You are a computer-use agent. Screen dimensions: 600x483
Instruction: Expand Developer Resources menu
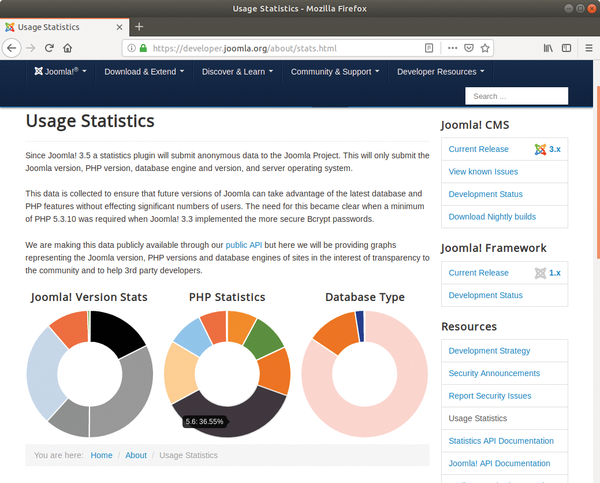point(440,72)
